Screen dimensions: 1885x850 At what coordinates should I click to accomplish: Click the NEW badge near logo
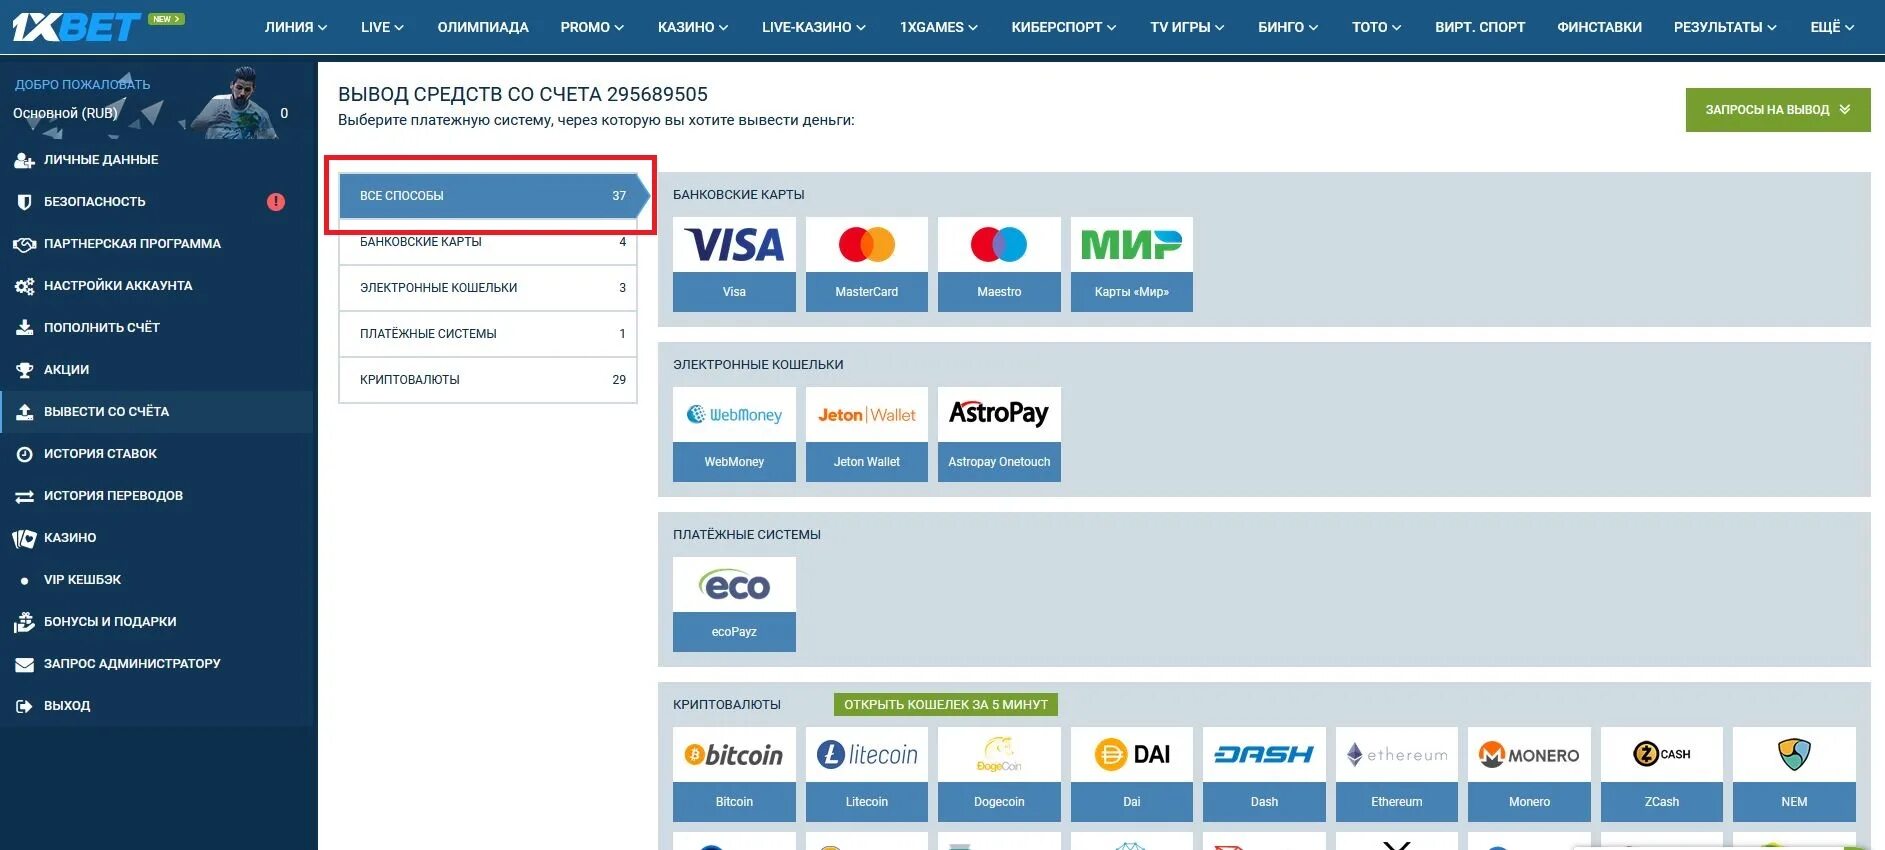point(166,19)
